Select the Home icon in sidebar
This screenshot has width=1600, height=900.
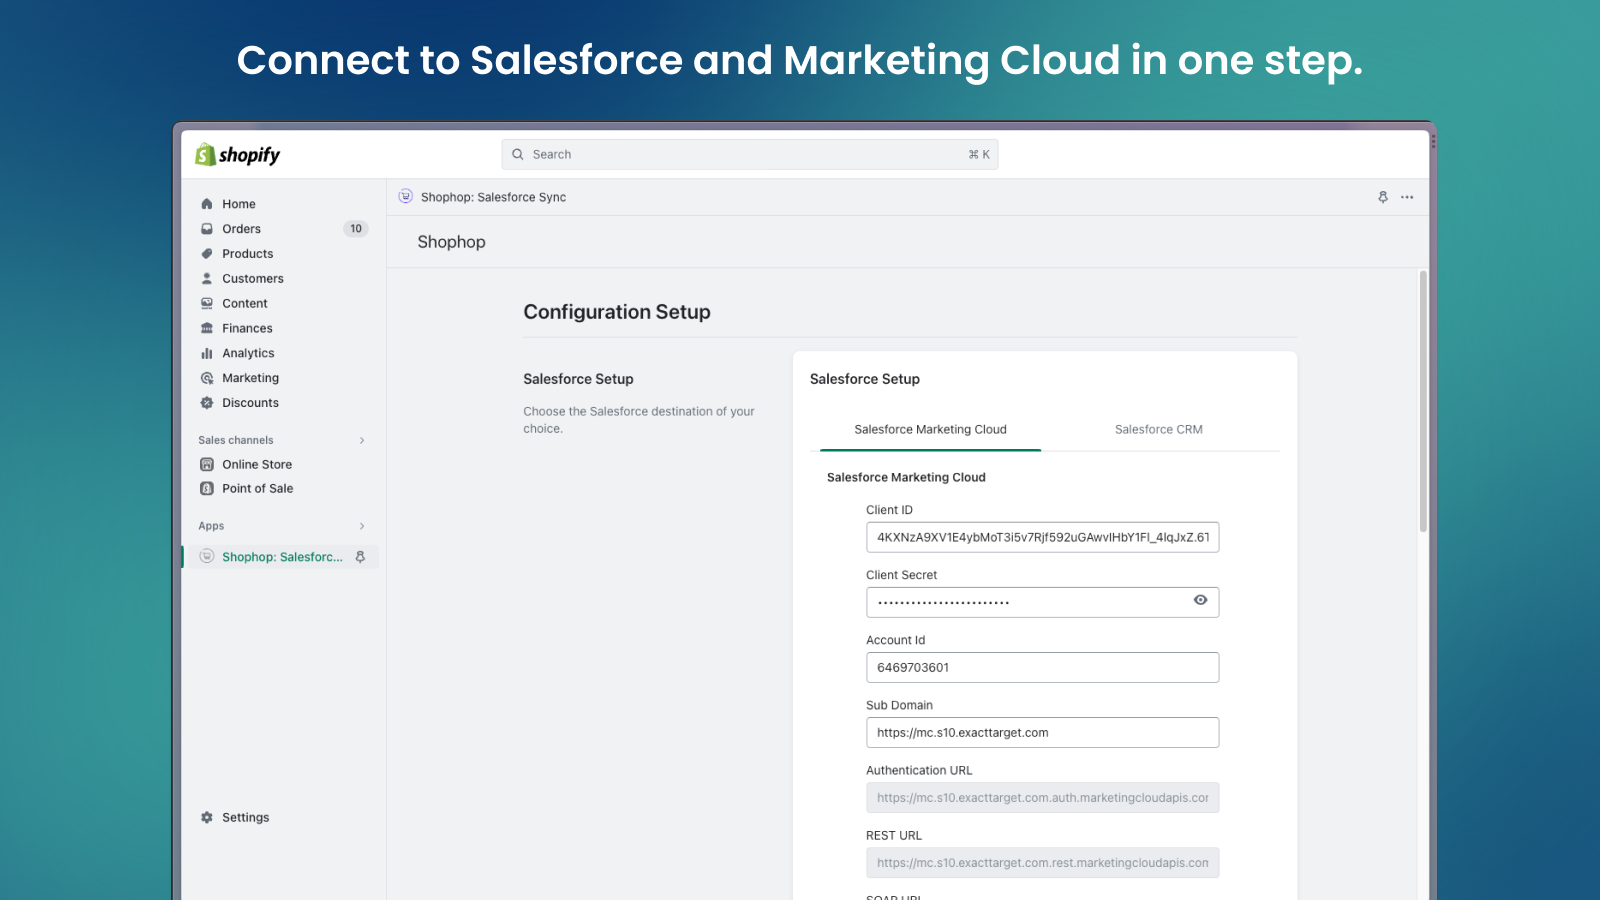[207, 203]
